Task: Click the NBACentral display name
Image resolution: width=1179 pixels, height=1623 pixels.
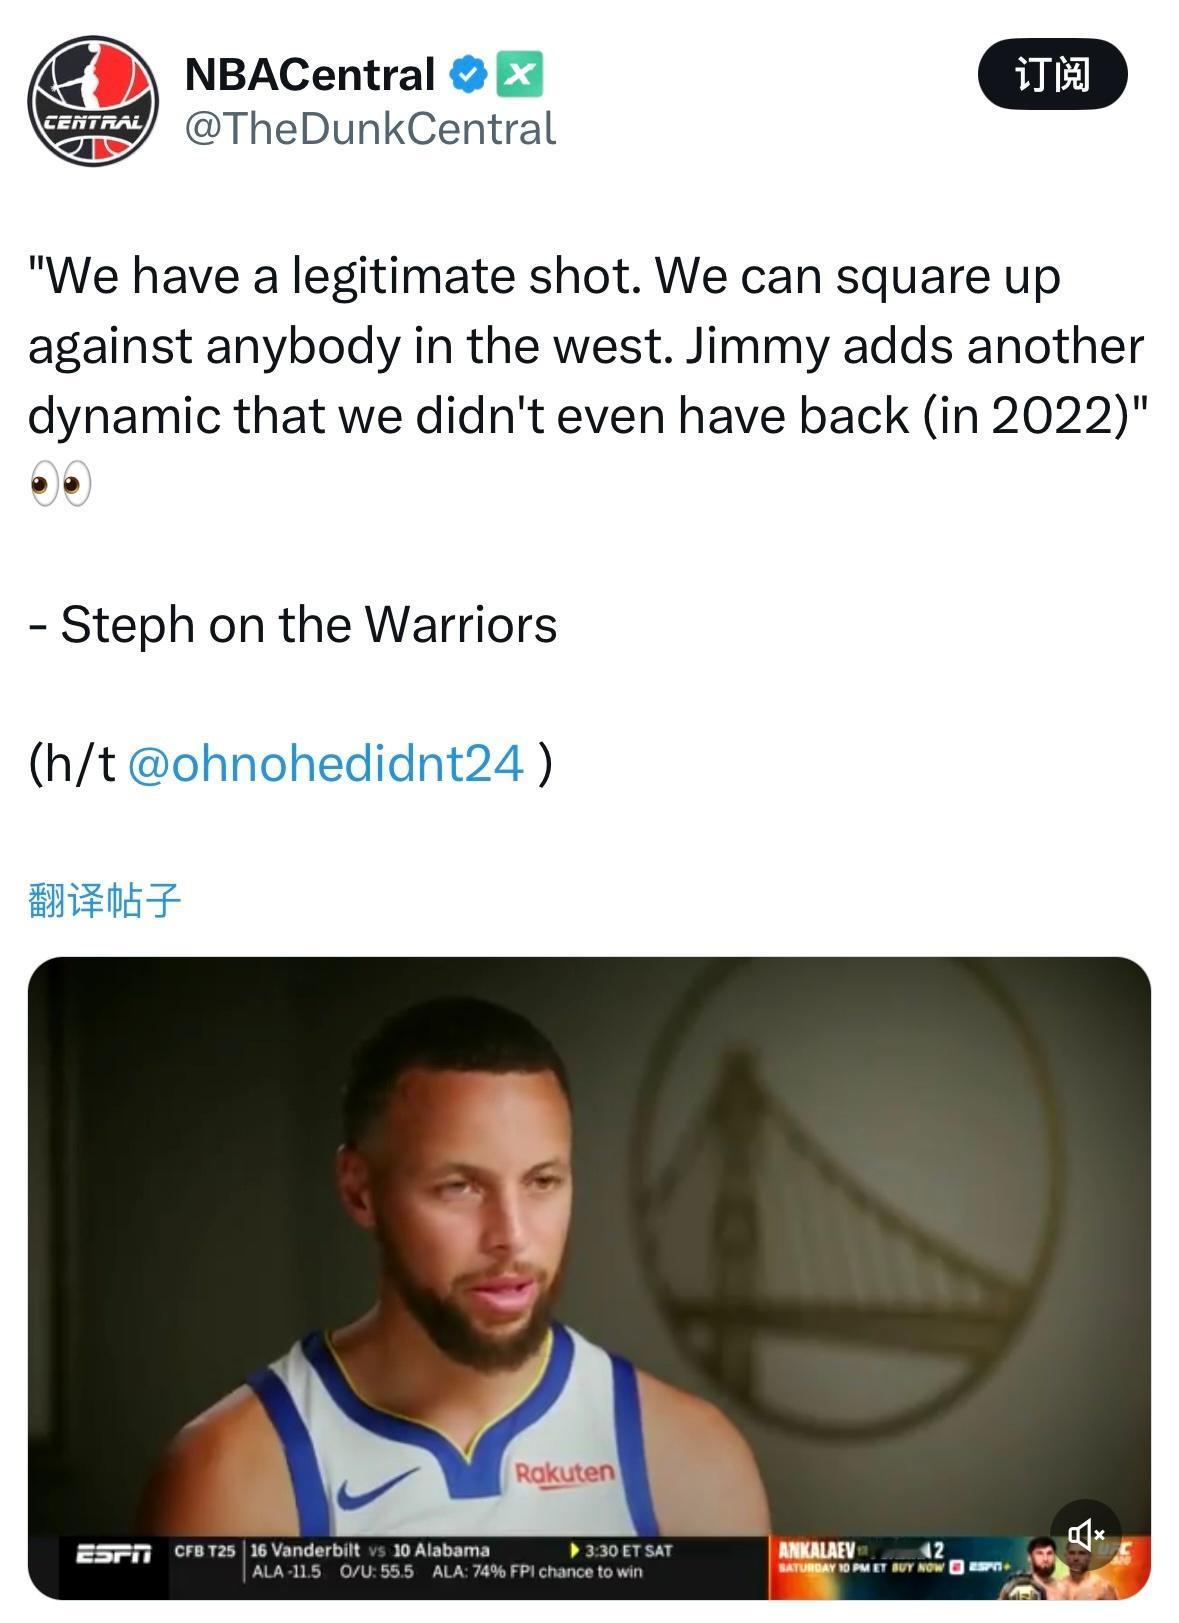Action: 310,75
